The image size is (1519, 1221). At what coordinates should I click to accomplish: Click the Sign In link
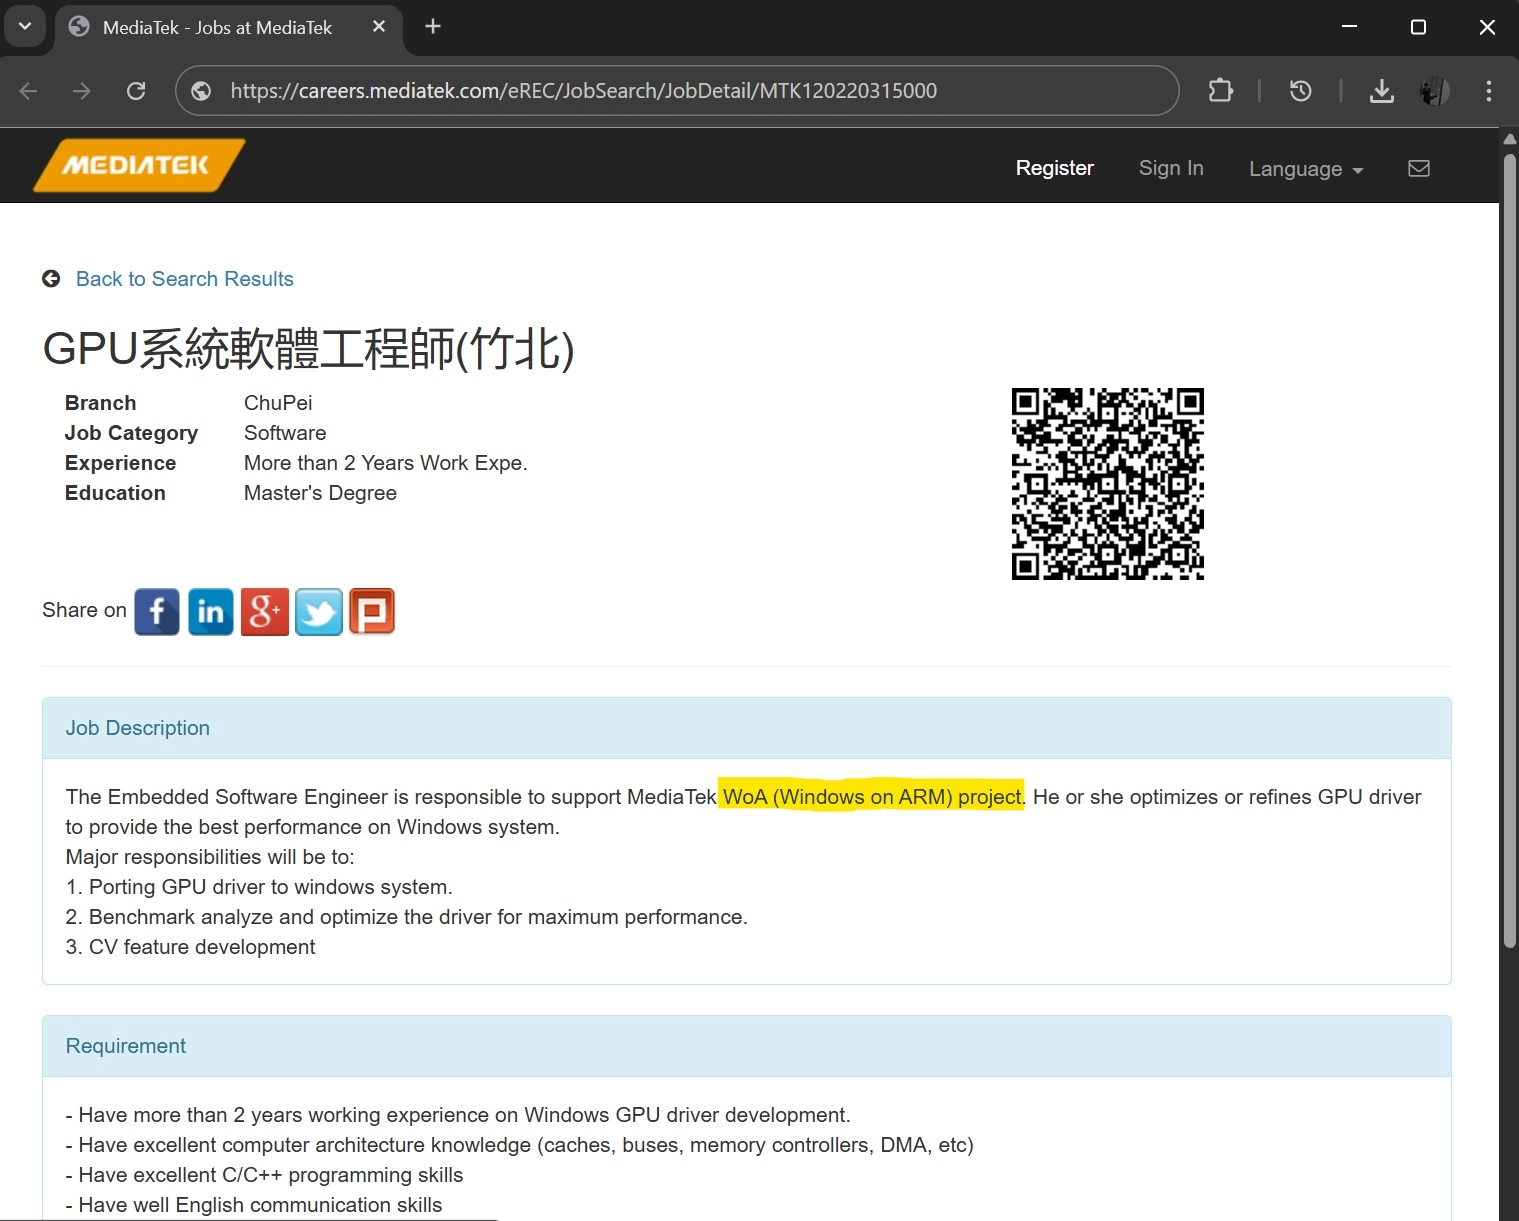(1171, 168)
